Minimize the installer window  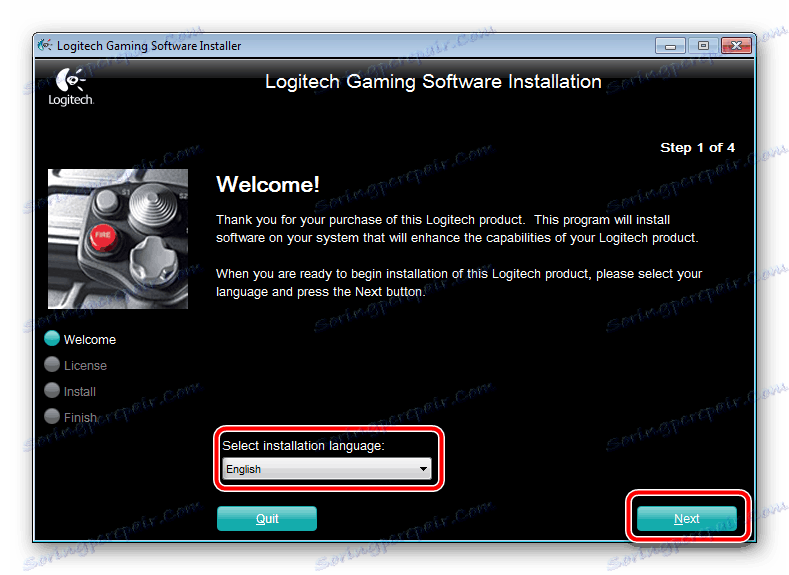pos(670,46)
